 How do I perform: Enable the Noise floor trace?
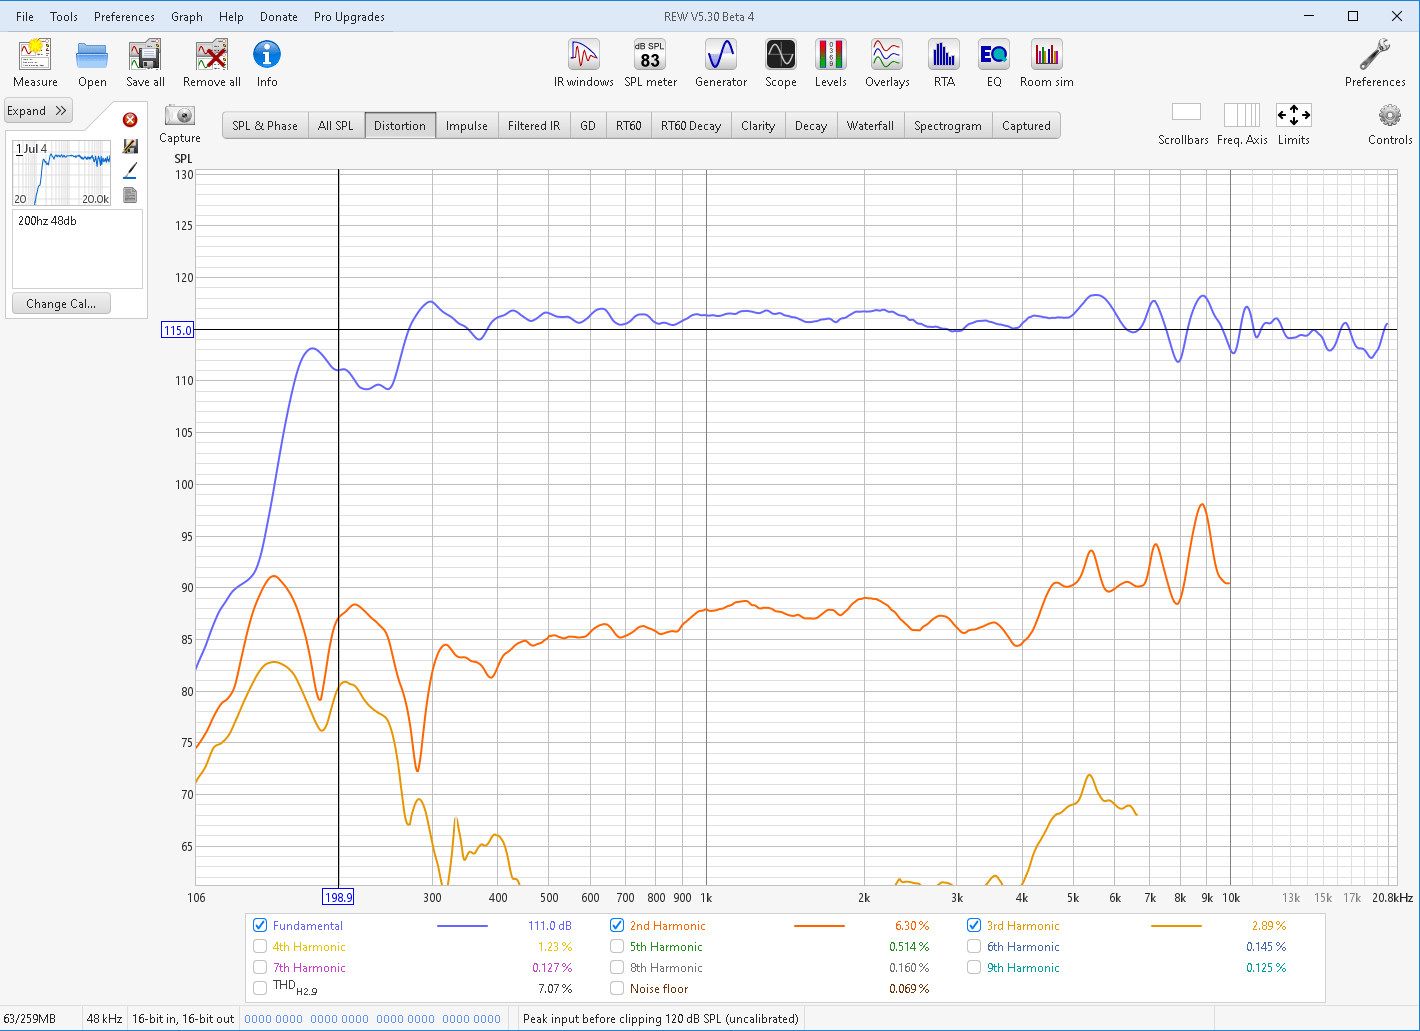click(x=617, y=988)
